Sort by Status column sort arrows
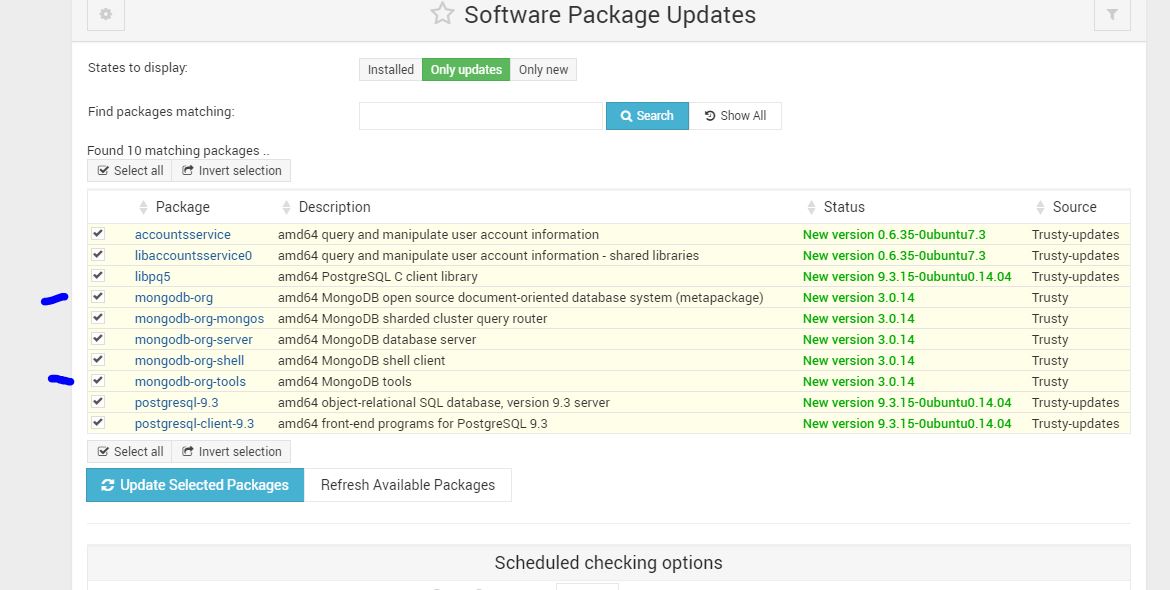This screenshot has width=1170, height=590. pyautogui.click(x=811, y=207)
